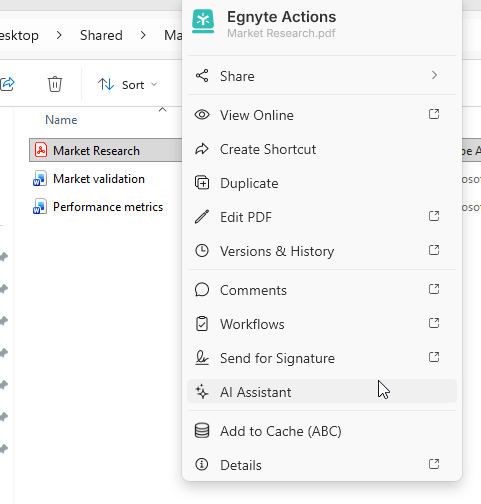The height and width of the screenshot is (504, 481).
Task: Click the speech bubble Comments icon
Action: [202, 290]
